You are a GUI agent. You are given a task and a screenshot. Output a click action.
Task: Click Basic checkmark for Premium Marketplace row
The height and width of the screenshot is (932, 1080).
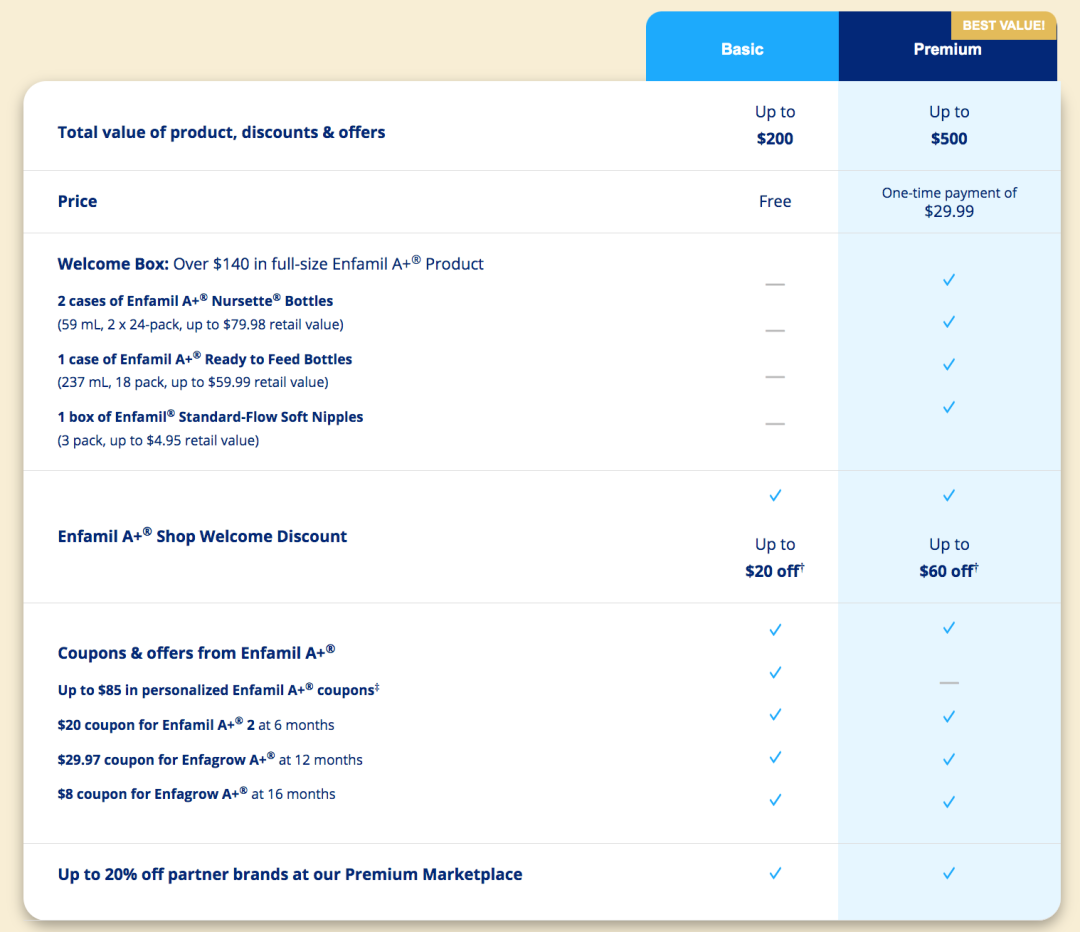click(776, 873)
